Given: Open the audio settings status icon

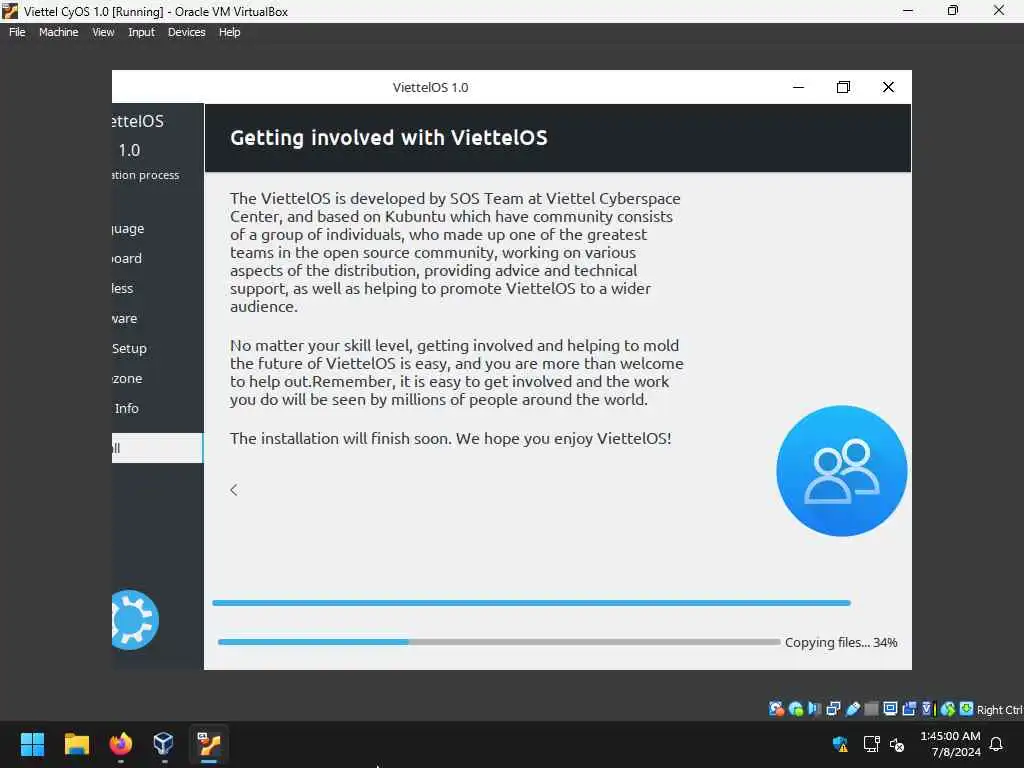Looking at the screenshot, I should 814,709.
